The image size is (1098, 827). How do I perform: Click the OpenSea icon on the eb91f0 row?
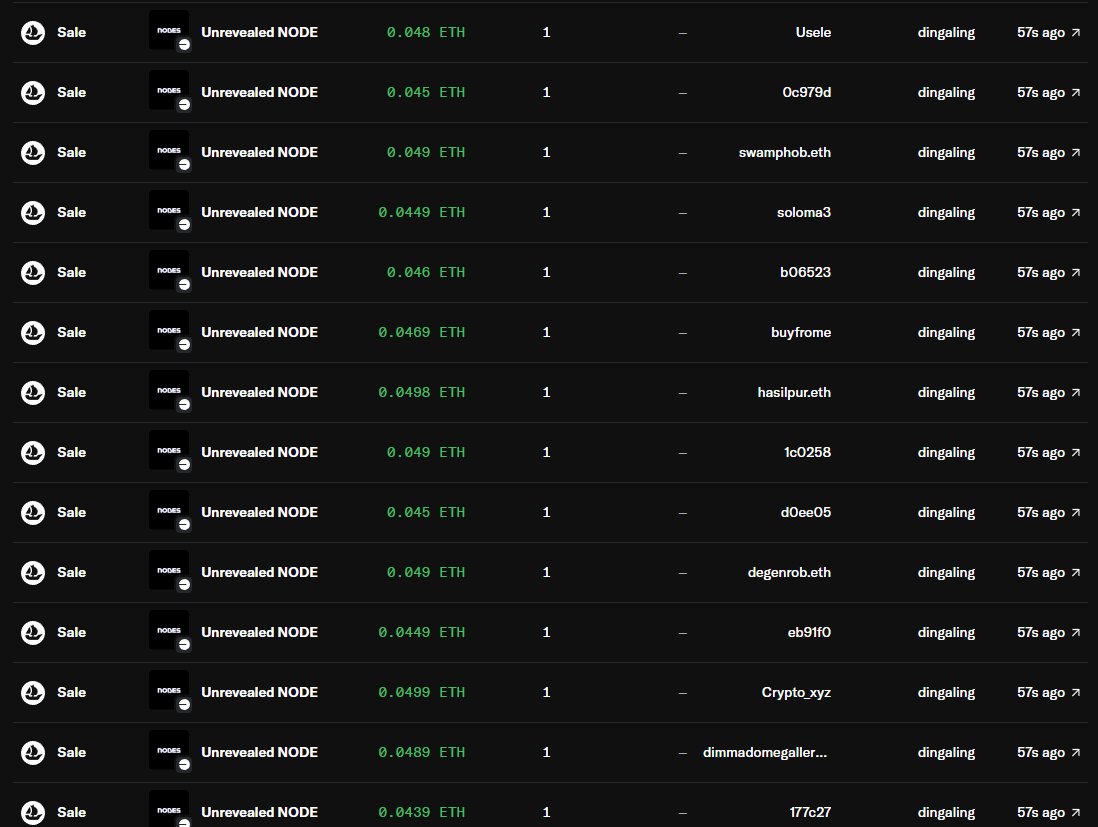(x=33, y=632)
